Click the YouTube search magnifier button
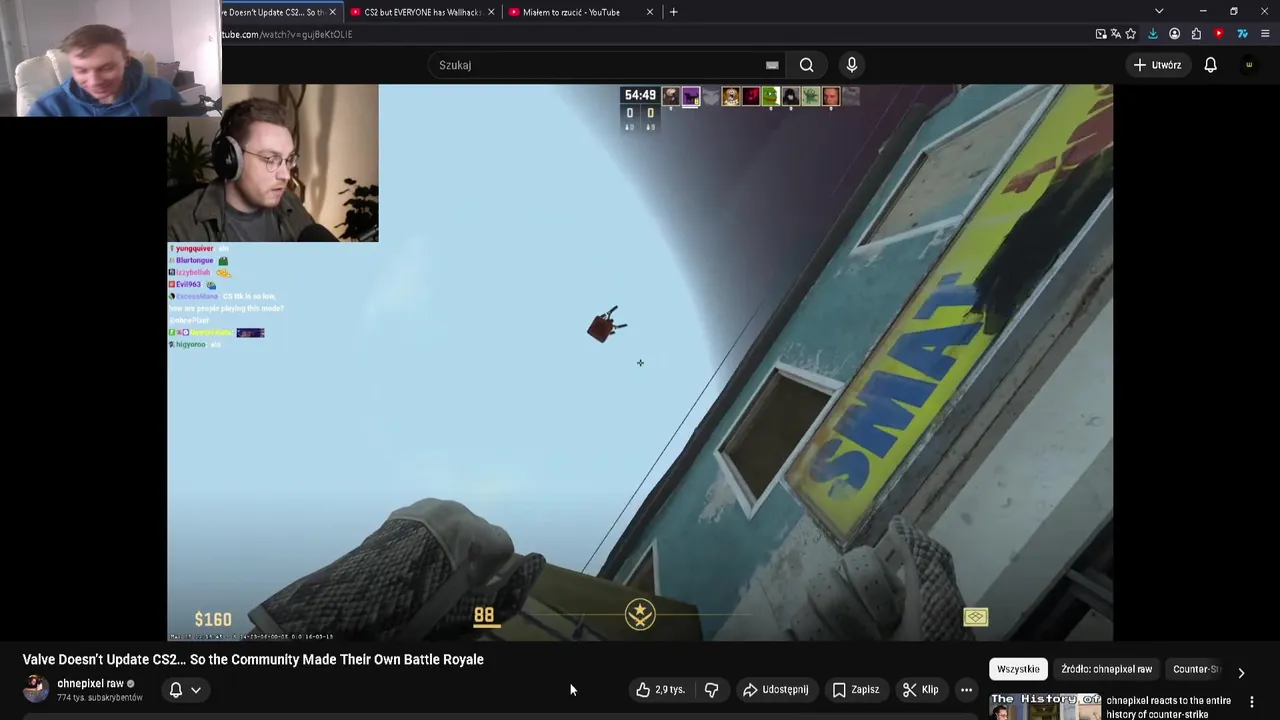This screenshot has height=720, width=1280. coord(806,65)
